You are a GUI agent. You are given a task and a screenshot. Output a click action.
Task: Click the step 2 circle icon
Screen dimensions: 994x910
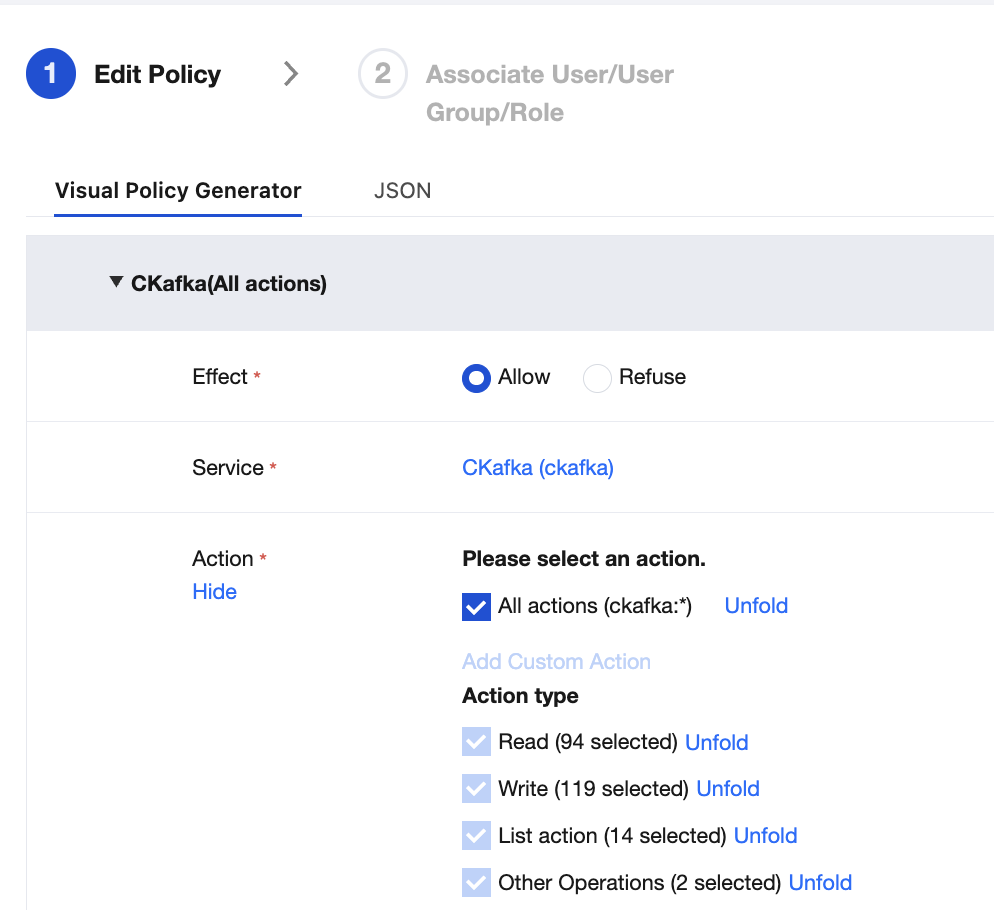pos(382,75)
